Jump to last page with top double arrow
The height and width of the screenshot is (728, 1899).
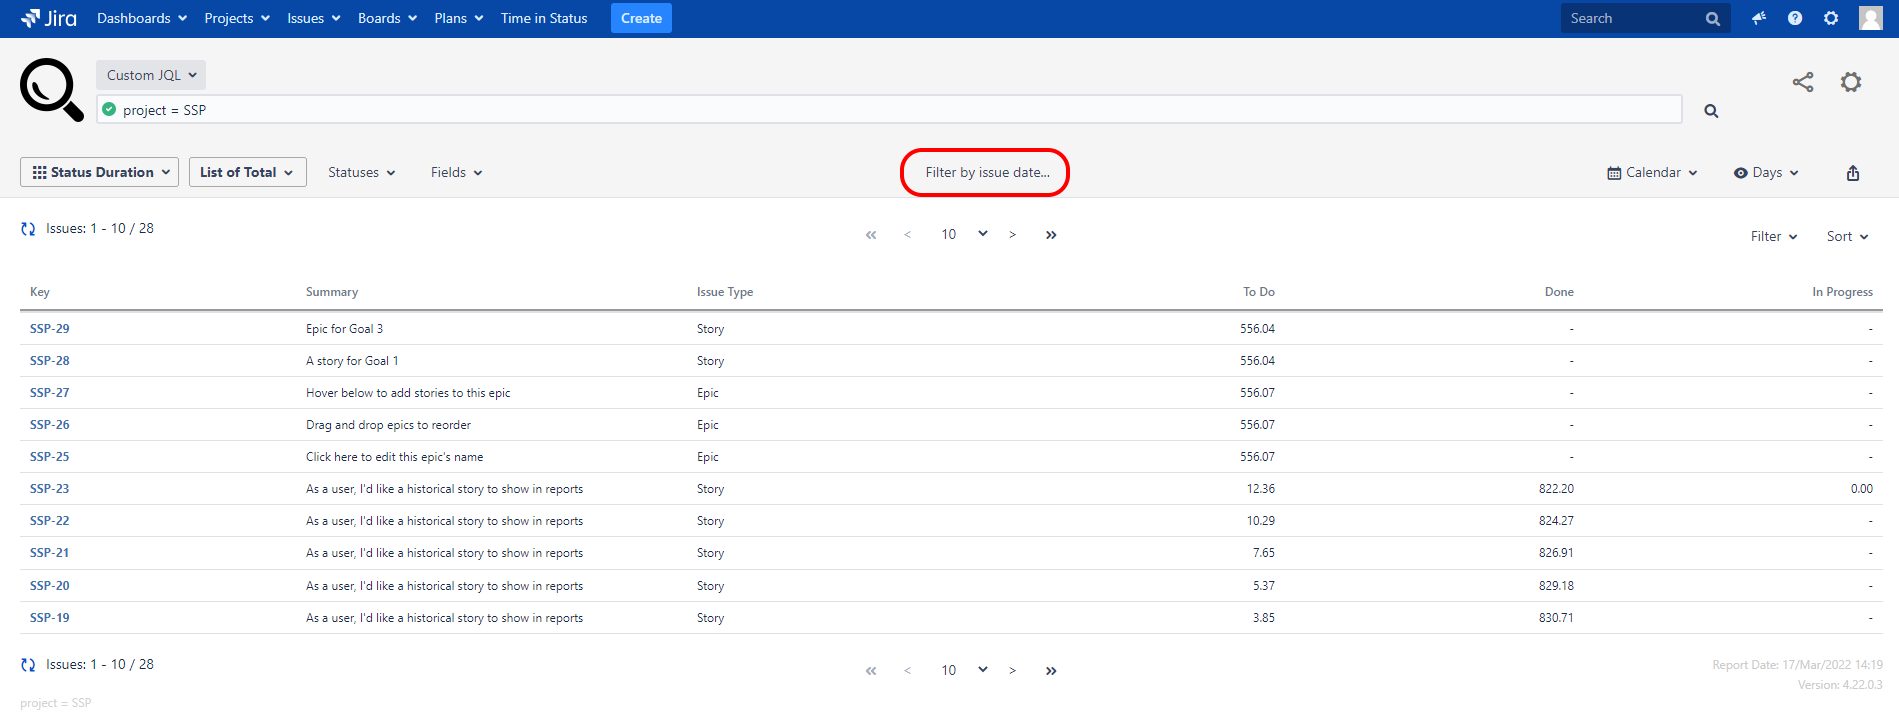pyautogui.click(x=1051, y=235)
